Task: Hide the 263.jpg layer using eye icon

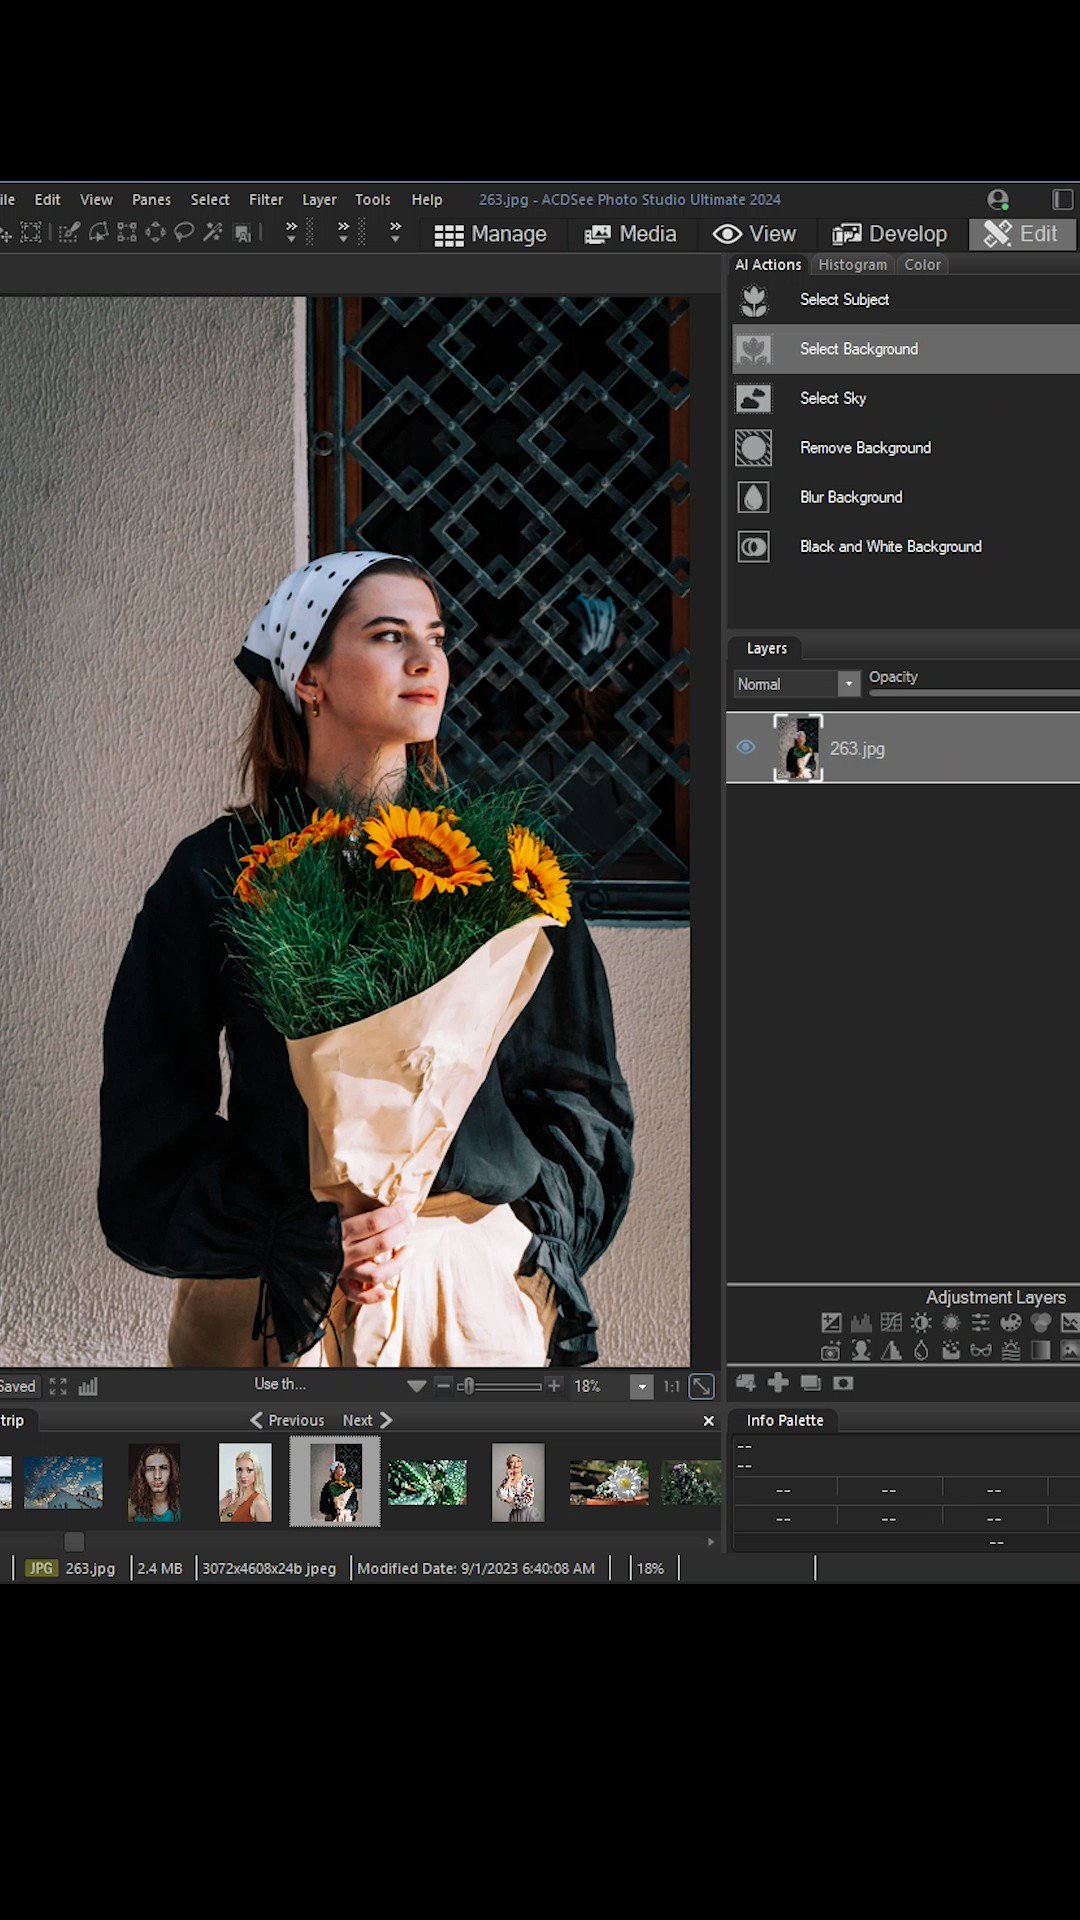Action: click(x=746, y=748)
